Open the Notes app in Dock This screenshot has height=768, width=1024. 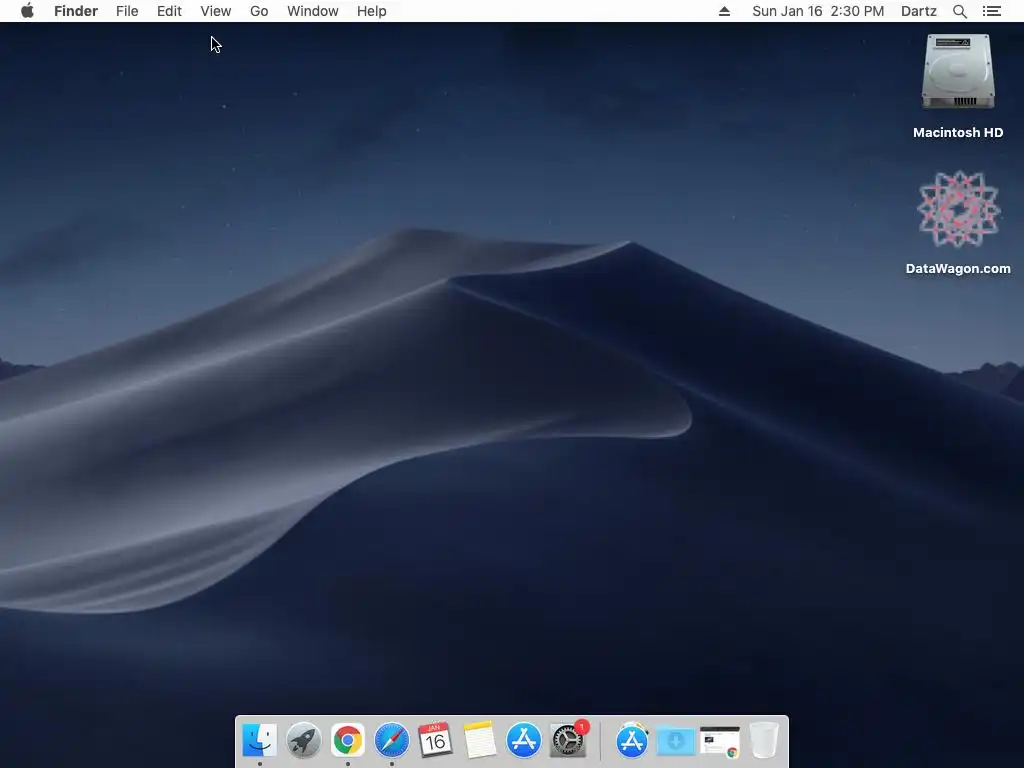tap(479, 741)
